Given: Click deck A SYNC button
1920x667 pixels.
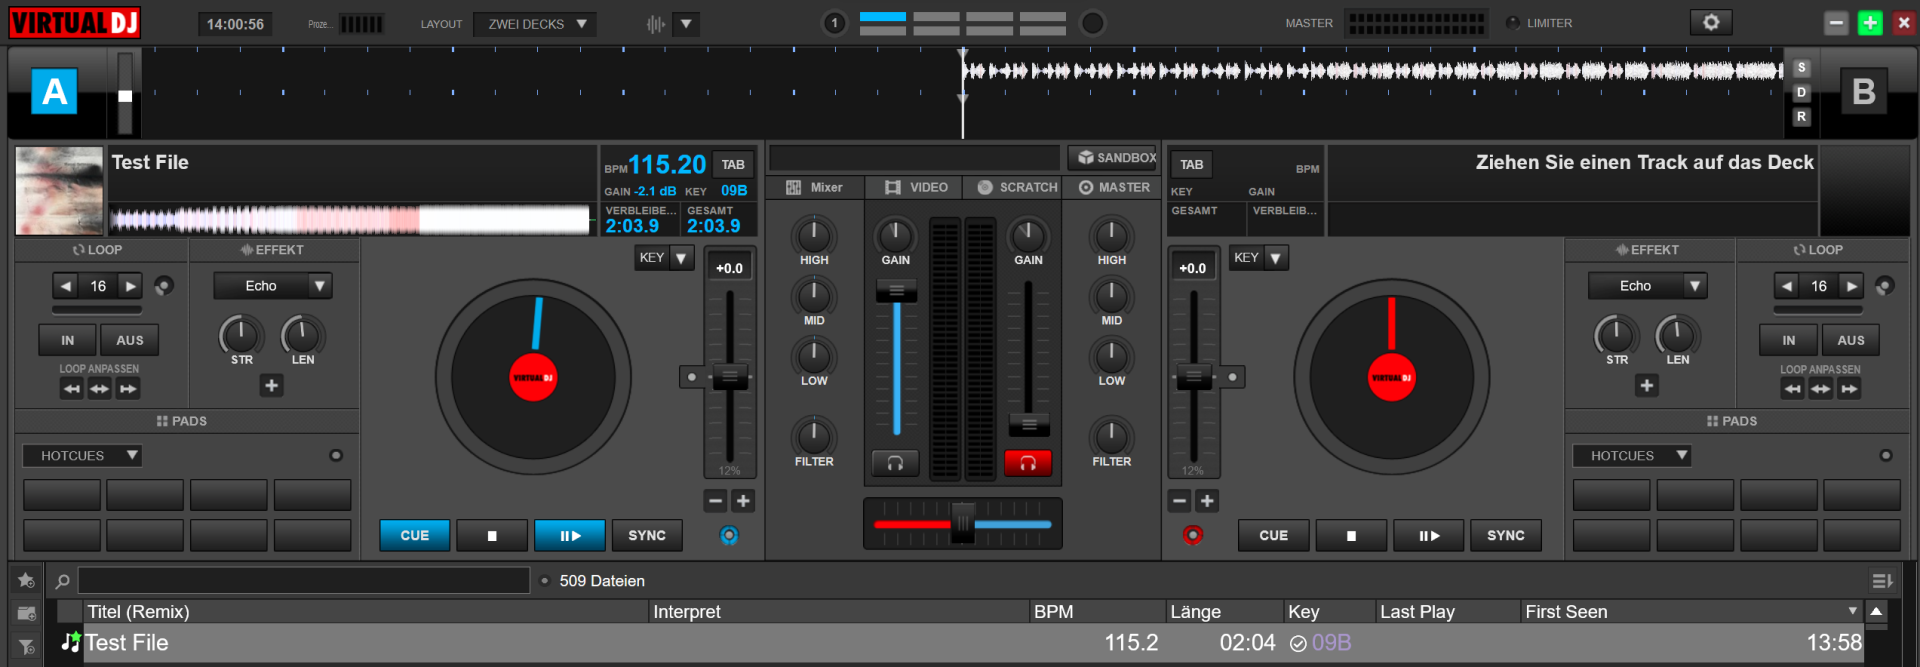Looking at the screenshot, I should (x=647, y=536).
